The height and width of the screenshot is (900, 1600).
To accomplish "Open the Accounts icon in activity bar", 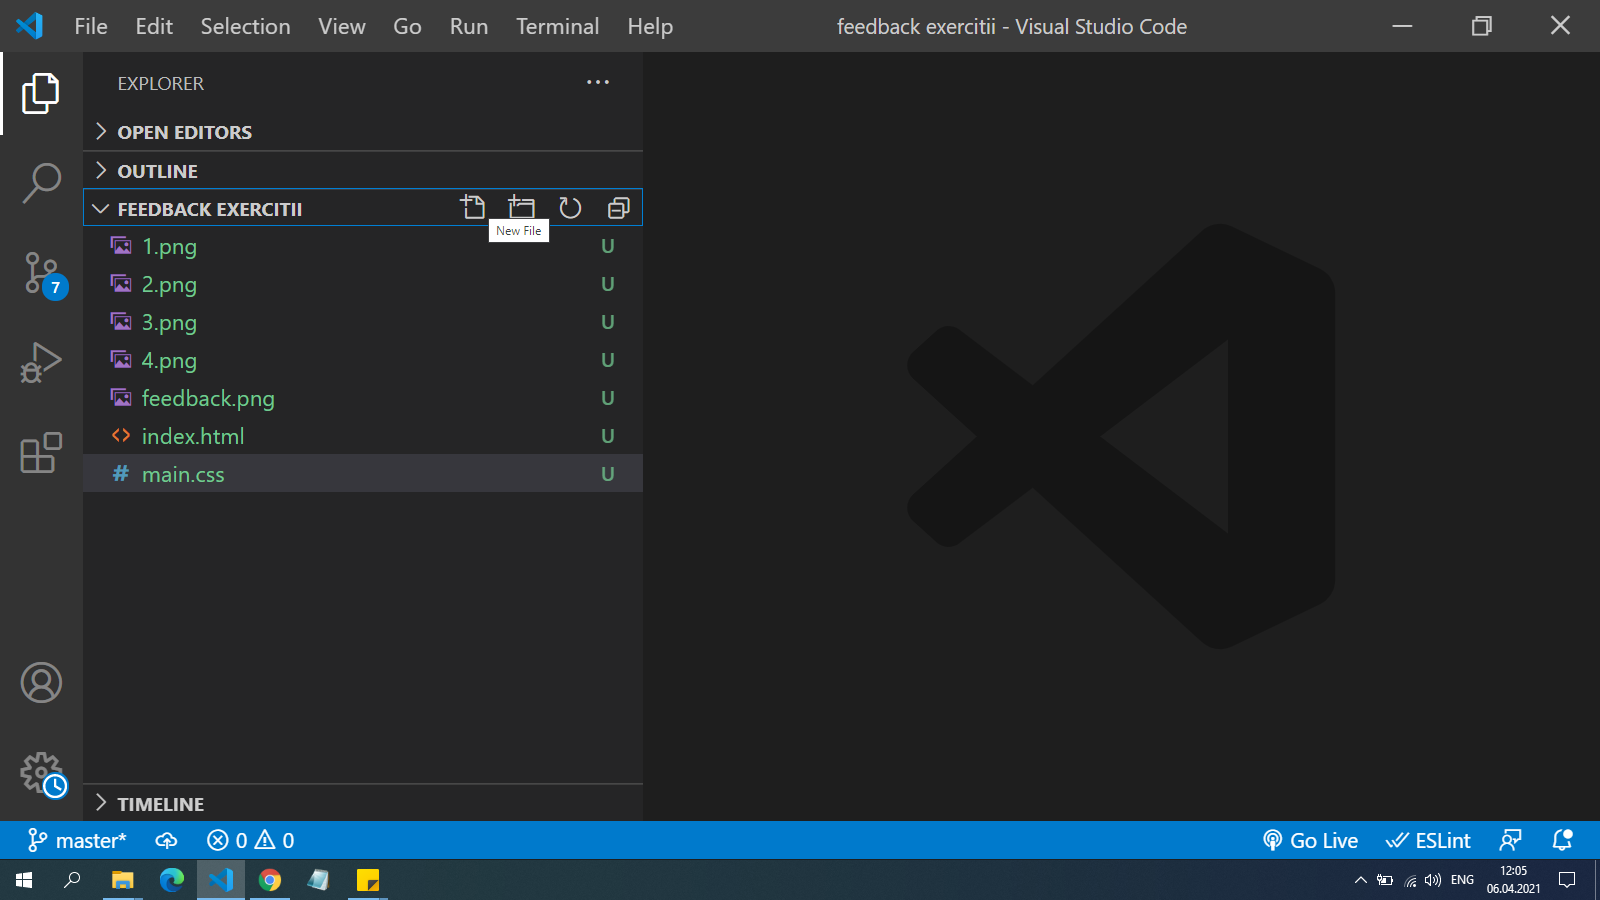I will (41, 683).
